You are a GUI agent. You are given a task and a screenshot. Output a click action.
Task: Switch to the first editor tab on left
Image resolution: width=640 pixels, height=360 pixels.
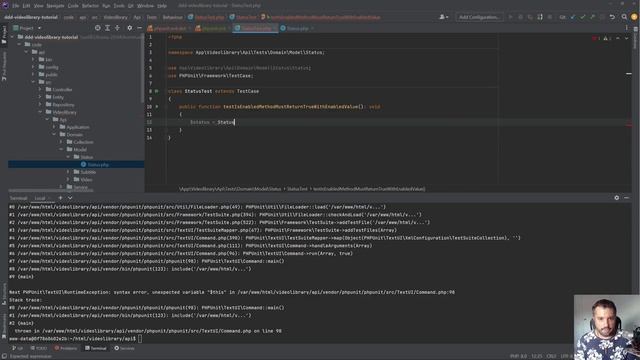click(169, 28)
